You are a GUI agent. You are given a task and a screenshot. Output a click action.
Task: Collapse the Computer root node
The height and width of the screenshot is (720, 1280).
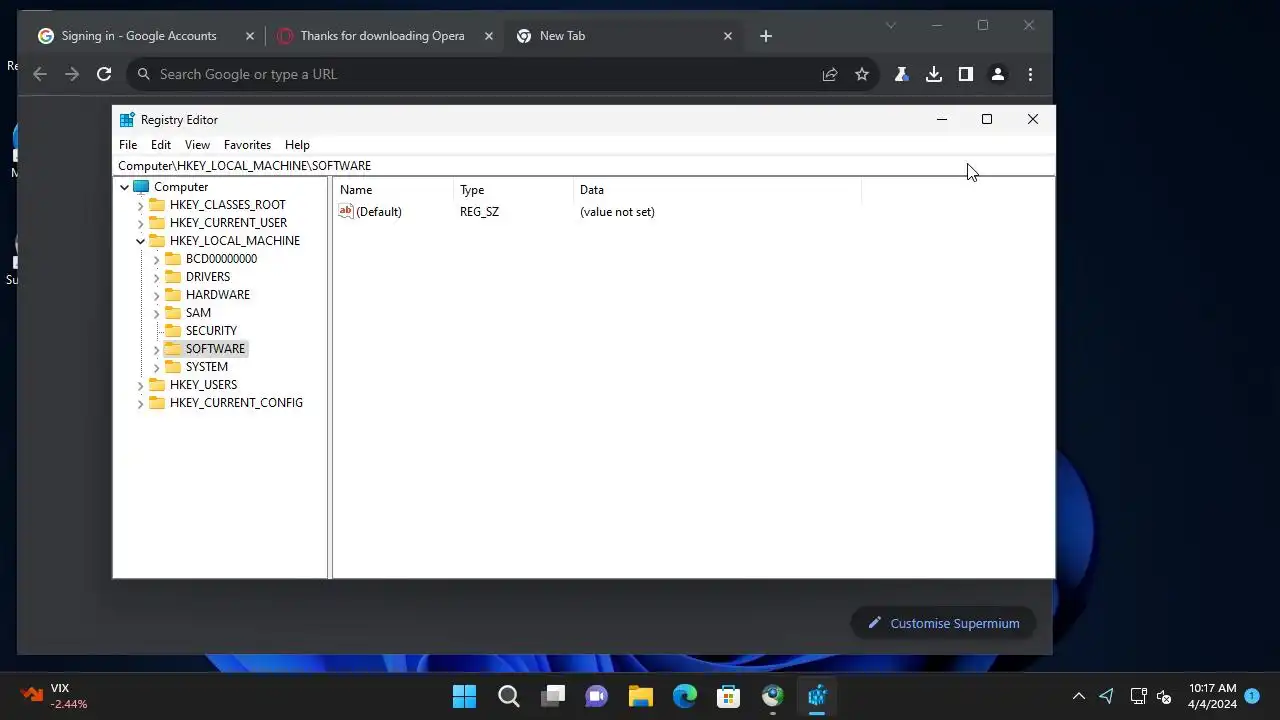[125, 187]
